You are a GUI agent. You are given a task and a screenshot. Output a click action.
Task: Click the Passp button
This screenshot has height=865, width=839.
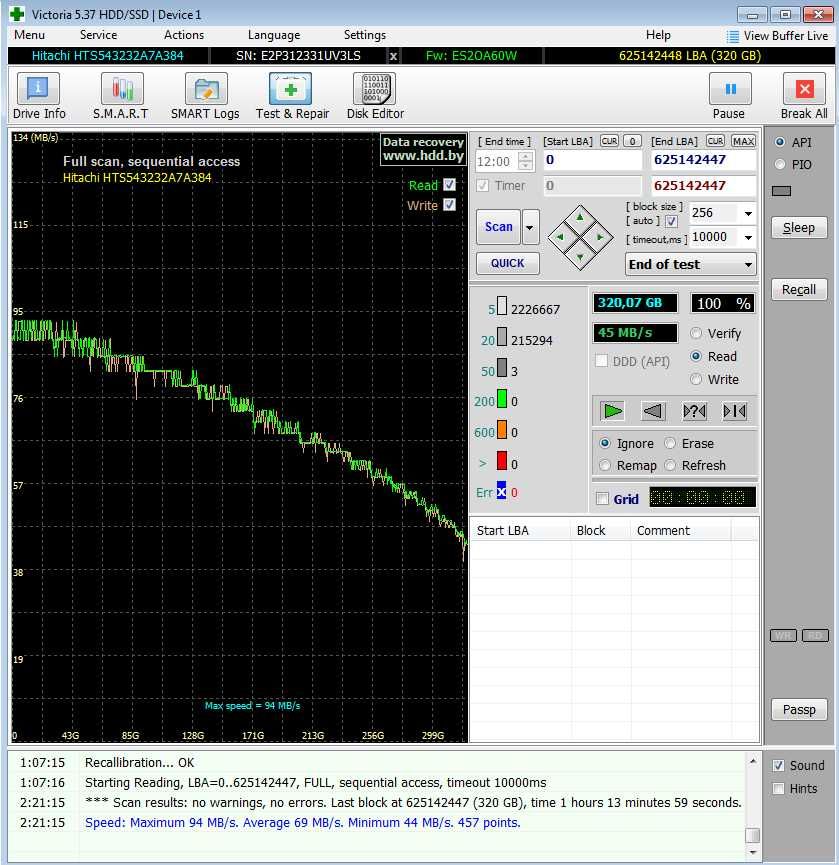point(799,709)
